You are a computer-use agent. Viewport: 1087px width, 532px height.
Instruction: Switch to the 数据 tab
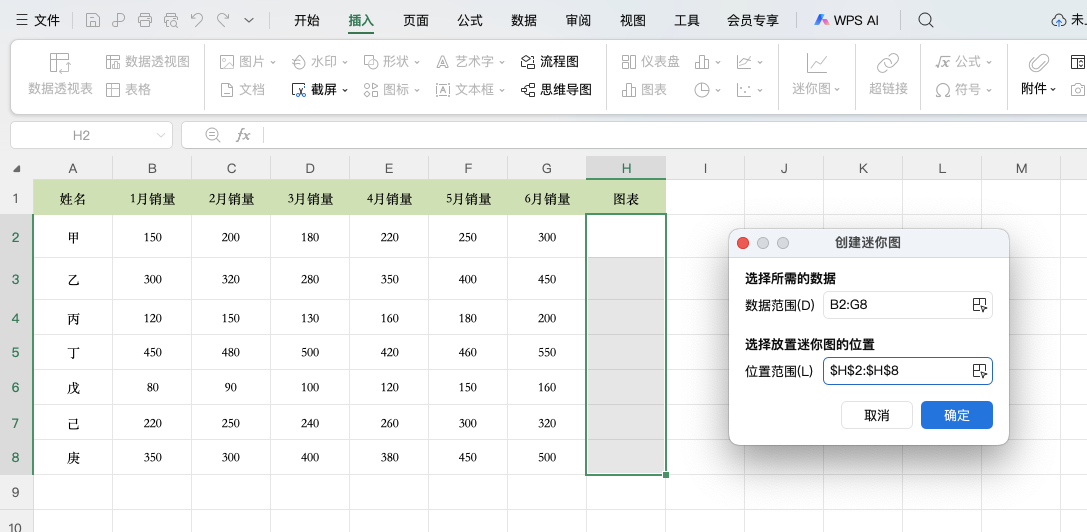524,20
